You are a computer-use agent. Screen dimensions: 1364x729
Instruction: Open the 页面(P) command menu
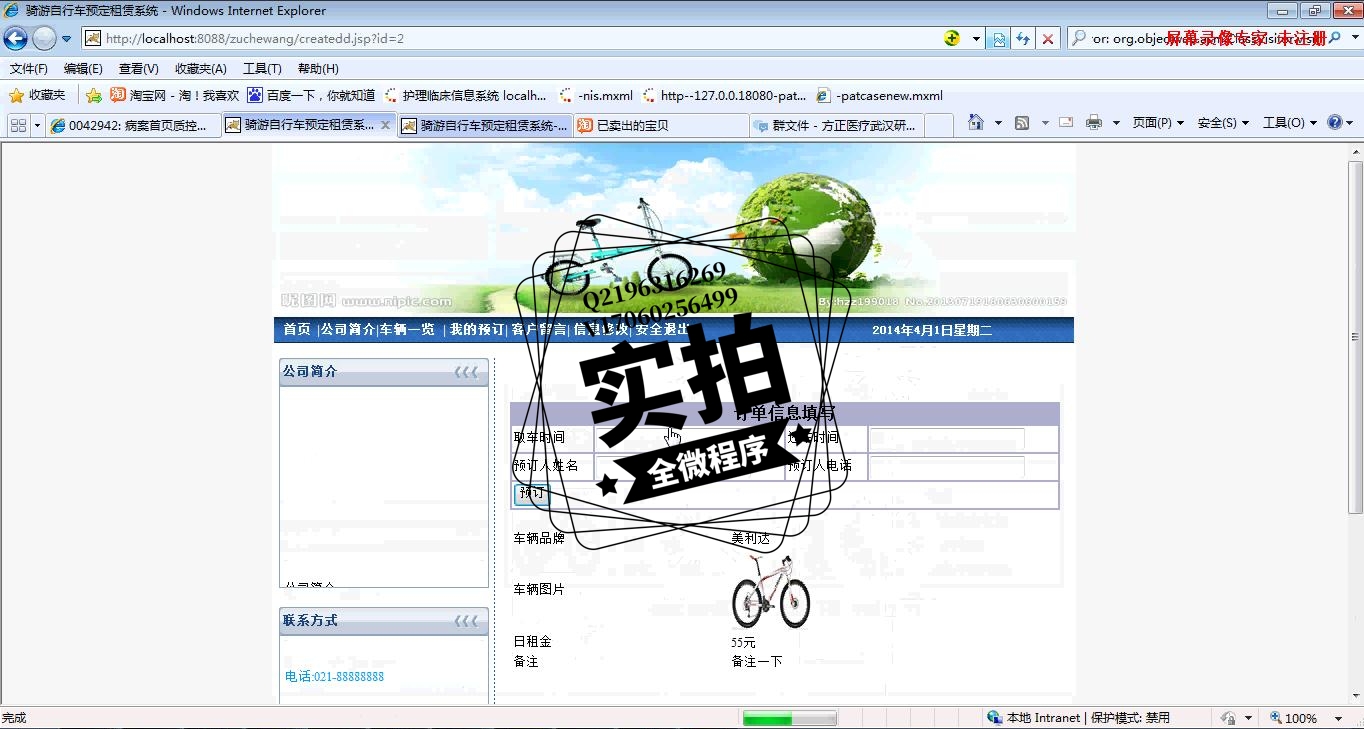[1158, 123]
